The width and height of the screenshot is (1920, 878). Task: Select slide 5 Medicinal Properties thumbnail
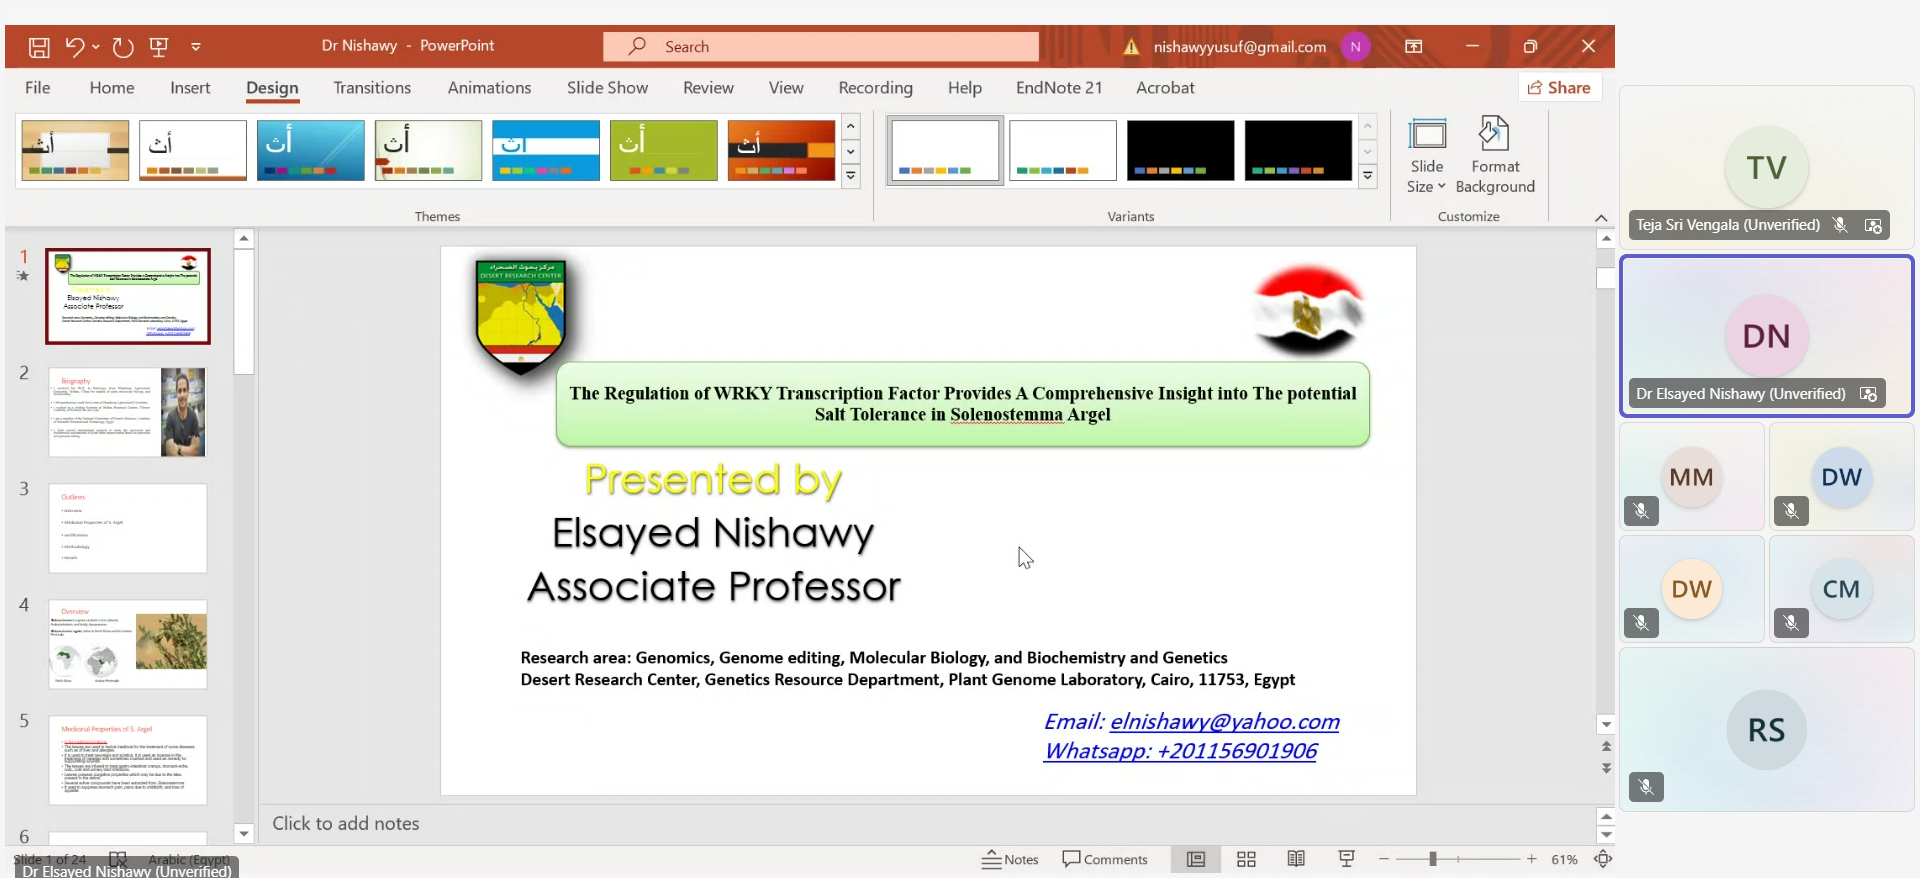click(x=128, y=761)
